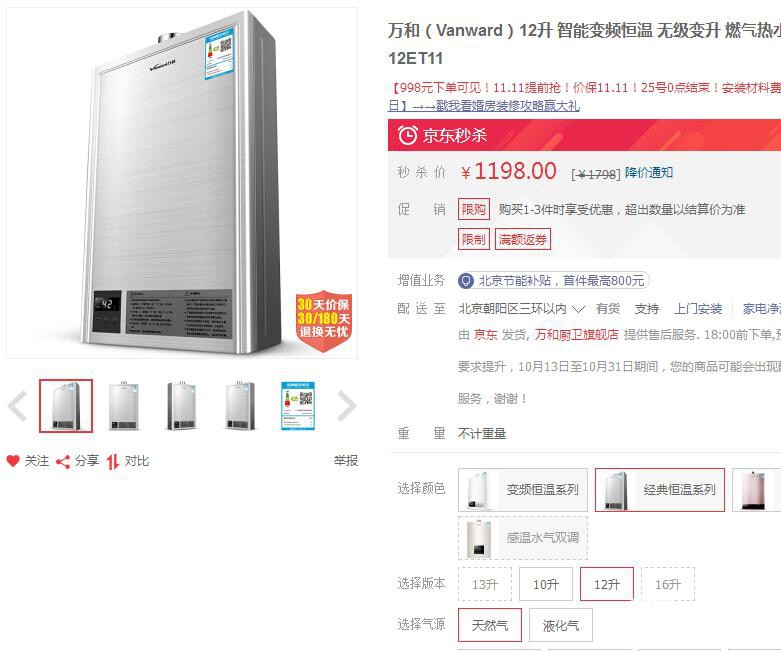Click the 京东秒杀 clock icon

[407, 135]
